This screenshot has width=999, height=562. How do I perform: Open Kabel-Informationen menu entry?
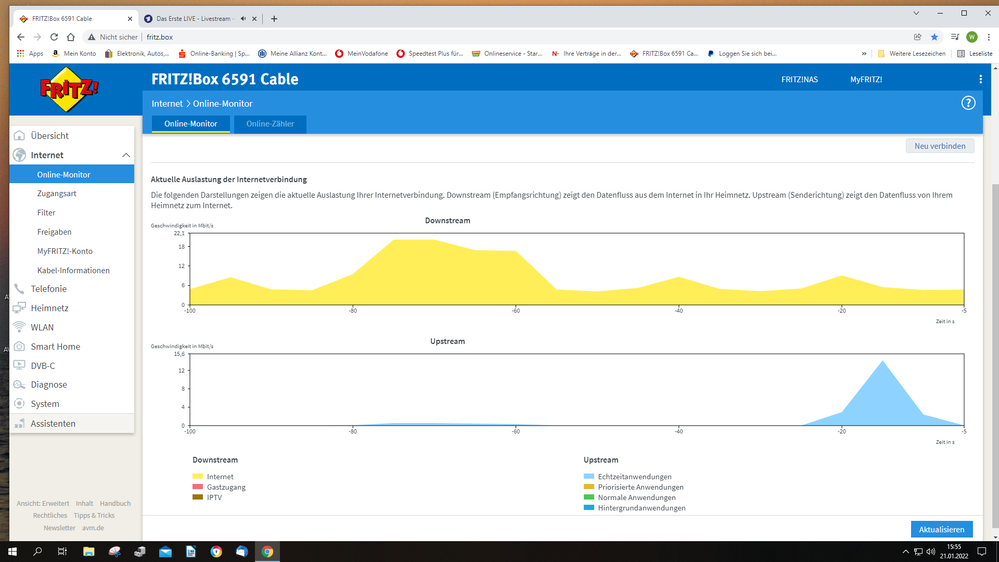click(x=73, y=270)
